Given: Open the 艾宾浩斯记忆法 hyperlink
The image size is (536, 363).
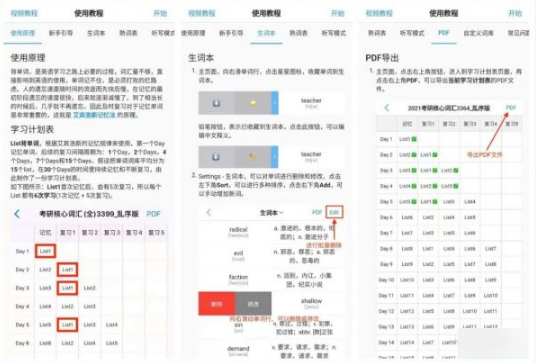Looking at the screenshot, I should click(94, 115).
